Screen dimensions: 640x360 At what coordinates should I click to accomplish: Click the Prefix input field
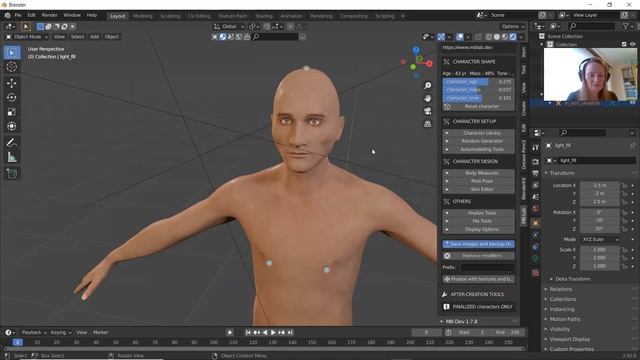[x=487, y=268]
